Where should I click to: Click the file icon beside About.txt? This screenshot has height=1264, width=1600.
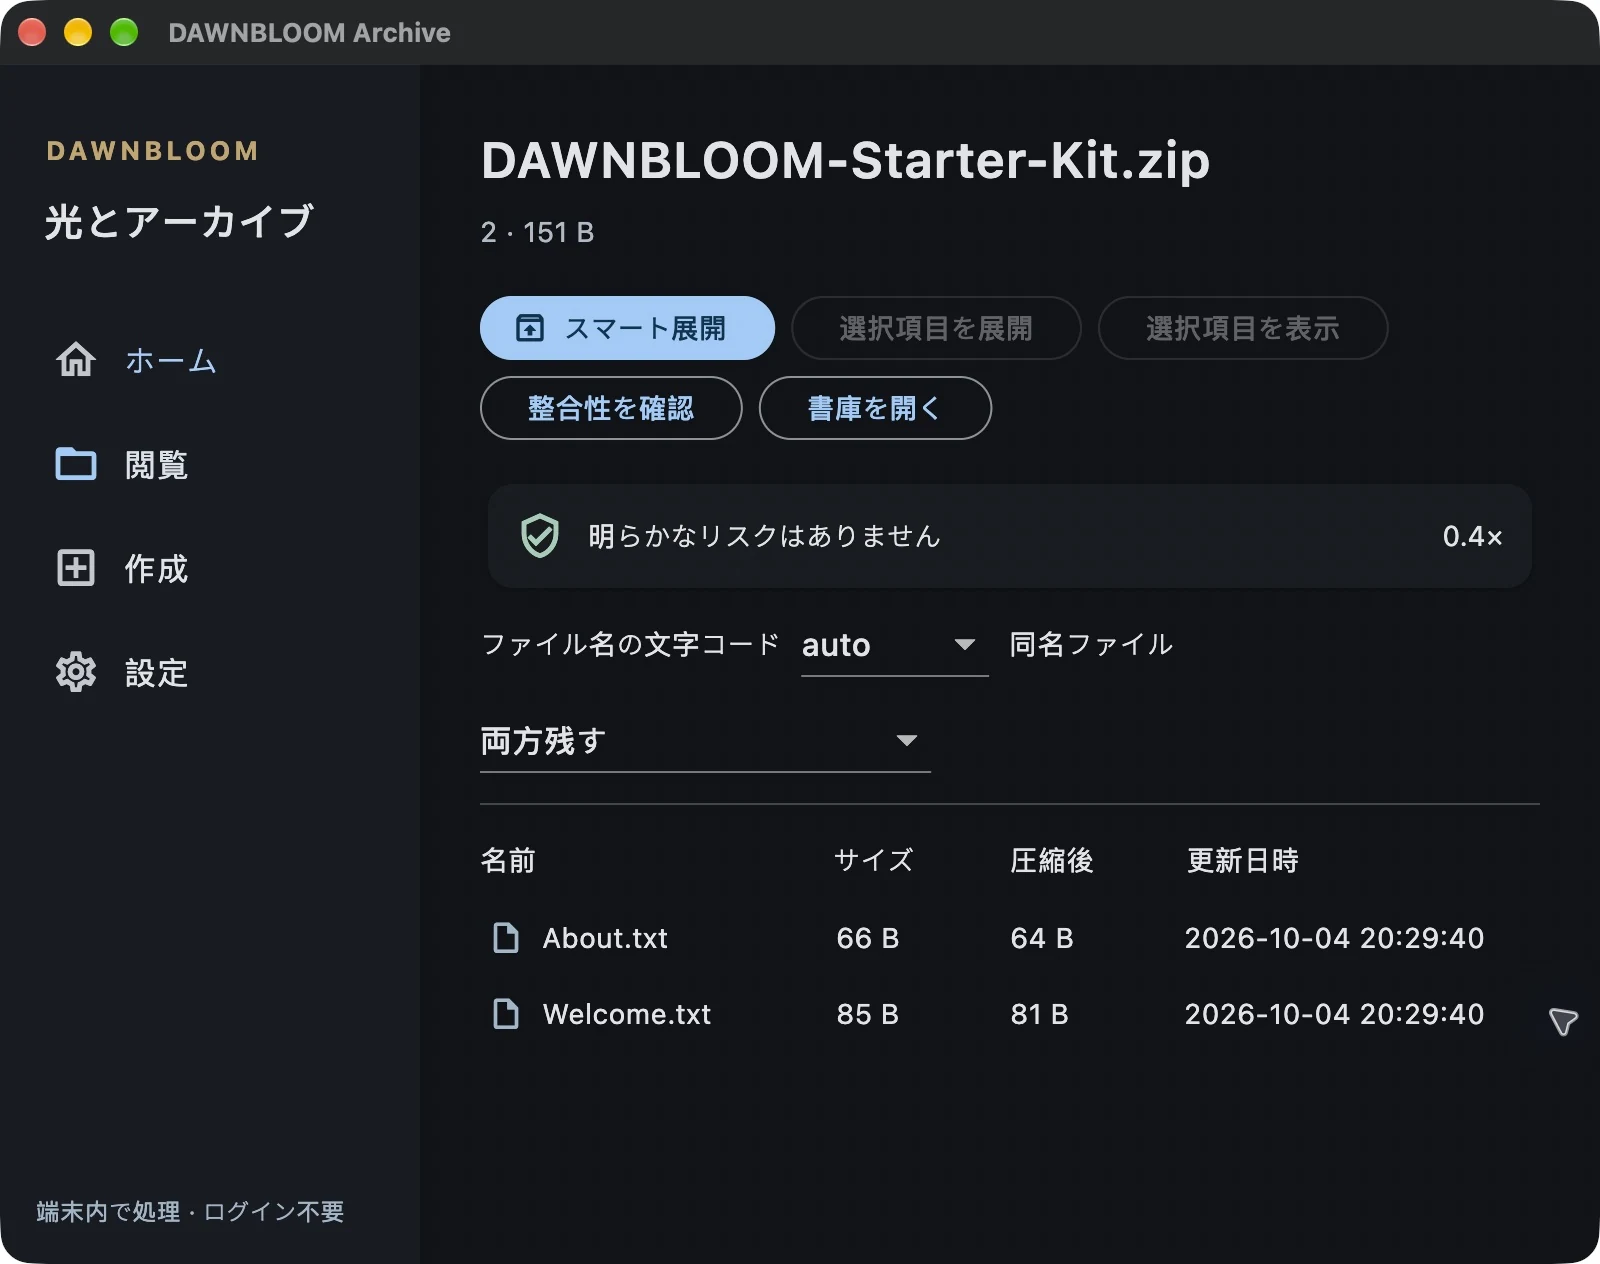click(x=507, y=938)
